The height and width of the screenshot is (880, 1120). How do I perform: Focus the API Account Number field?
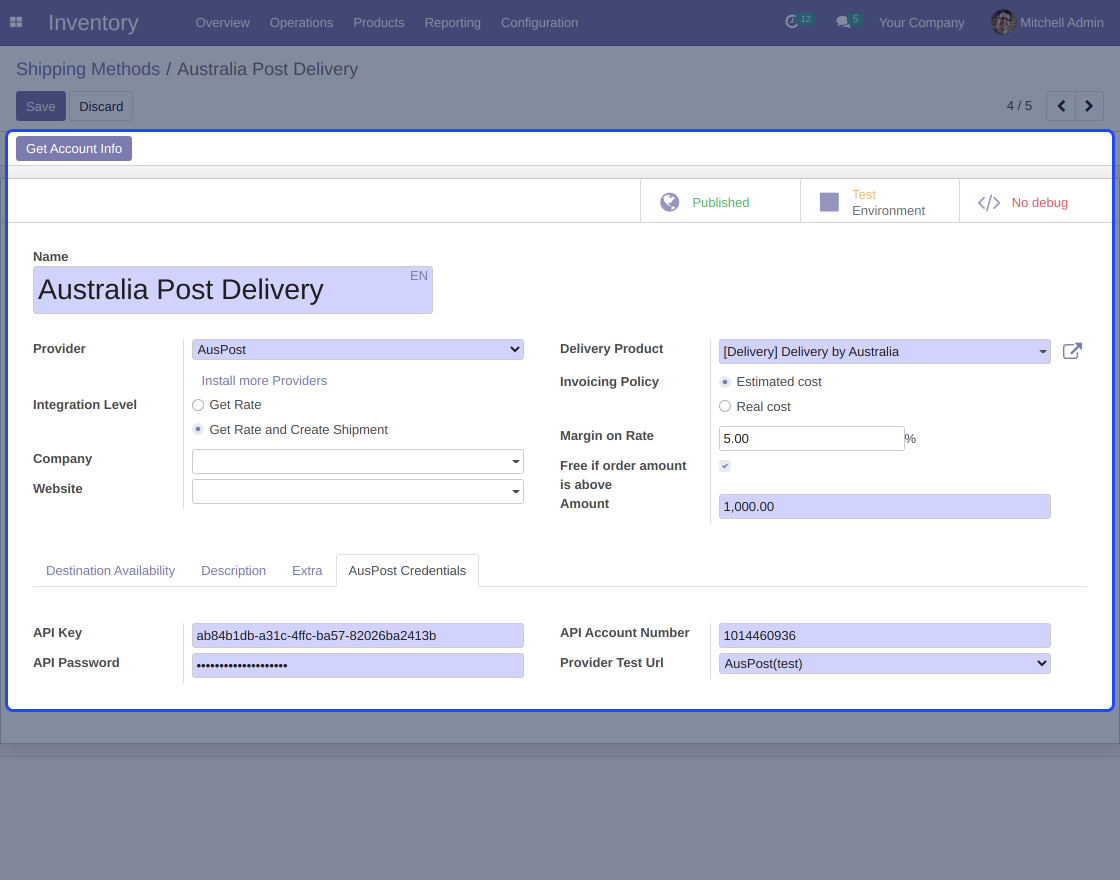[884, 636]
